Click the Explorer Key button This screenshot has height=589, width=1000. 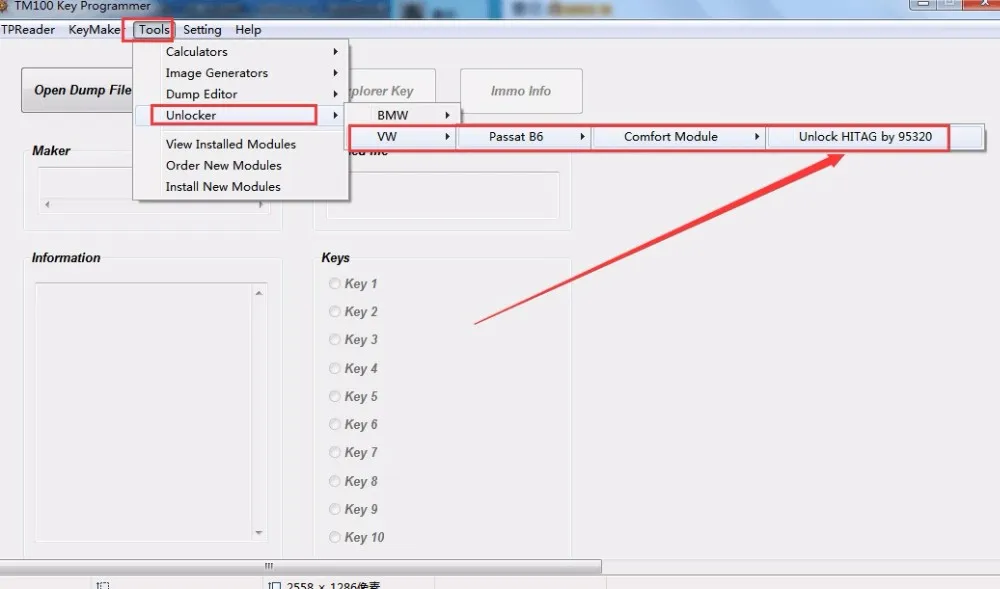(392, 87)
